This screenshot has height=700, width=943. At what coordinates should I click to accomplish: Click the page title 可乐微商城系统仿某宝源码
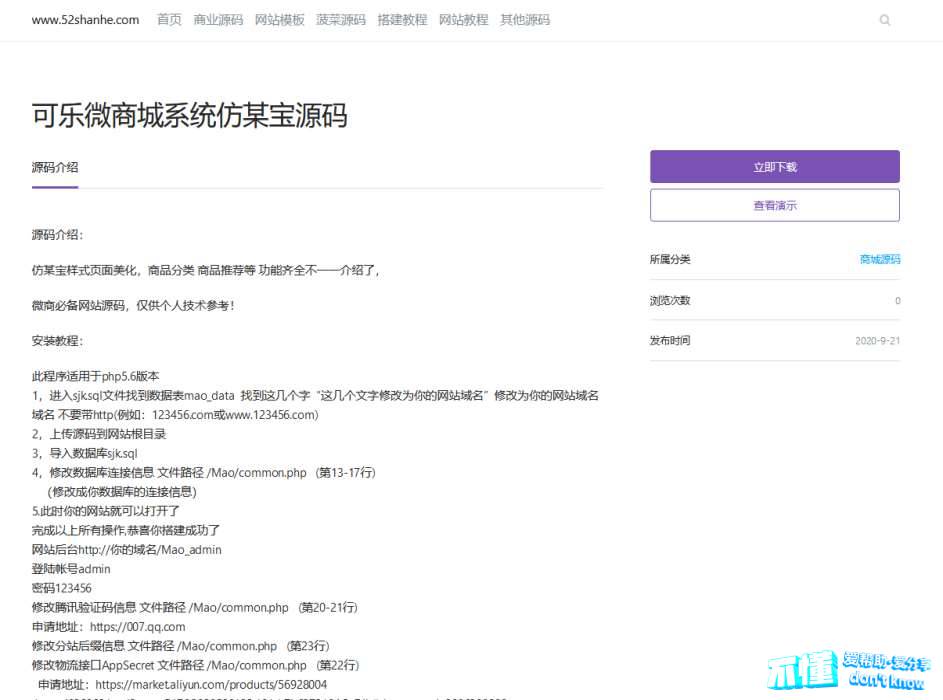click(190, 116)
